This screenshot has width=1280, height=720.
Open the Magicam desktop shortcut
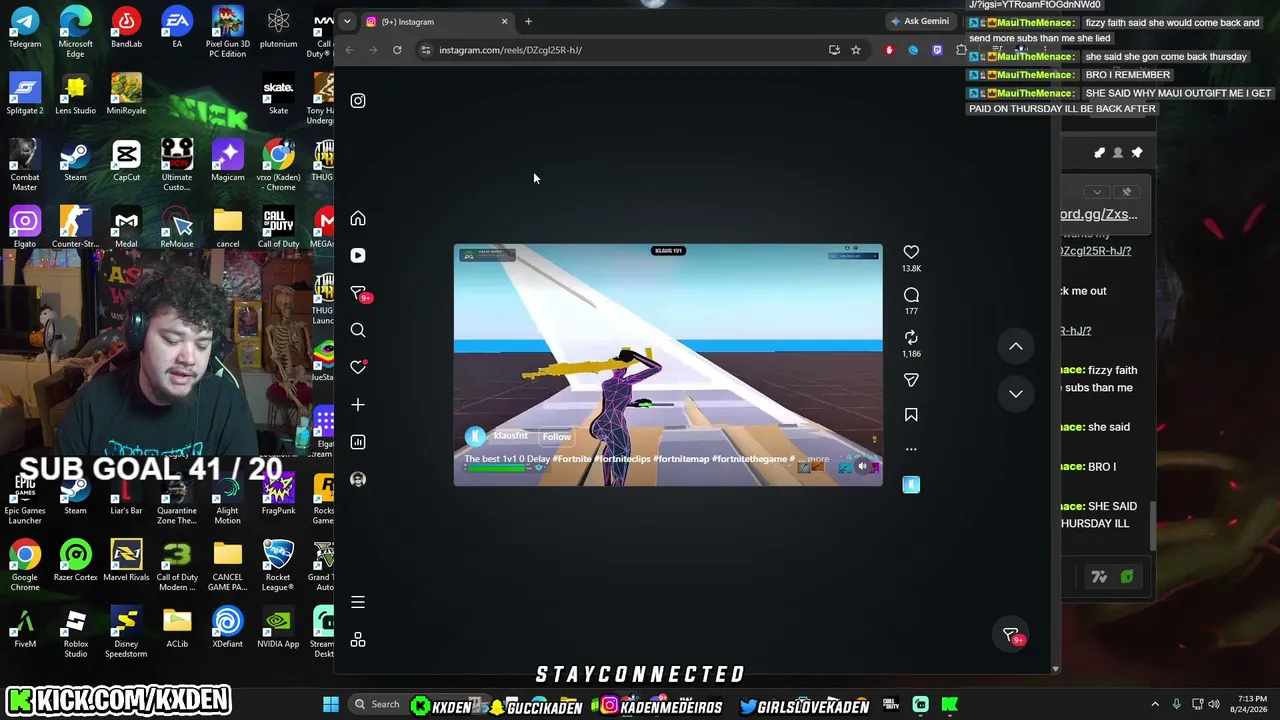click(228, 160)
